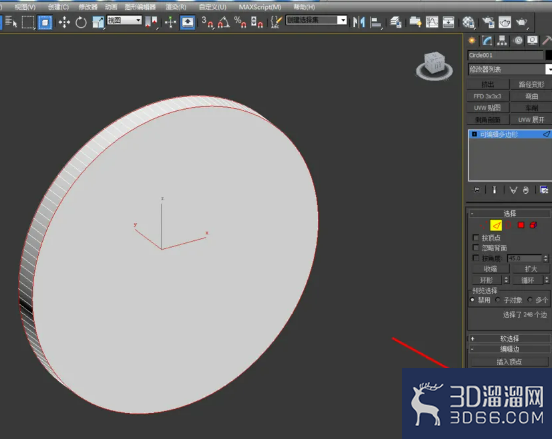Screen dimensions: 552x439
Task: Click the 收缩 Shrink selection button
Action: pyautogui.click(x=490, y=269)
